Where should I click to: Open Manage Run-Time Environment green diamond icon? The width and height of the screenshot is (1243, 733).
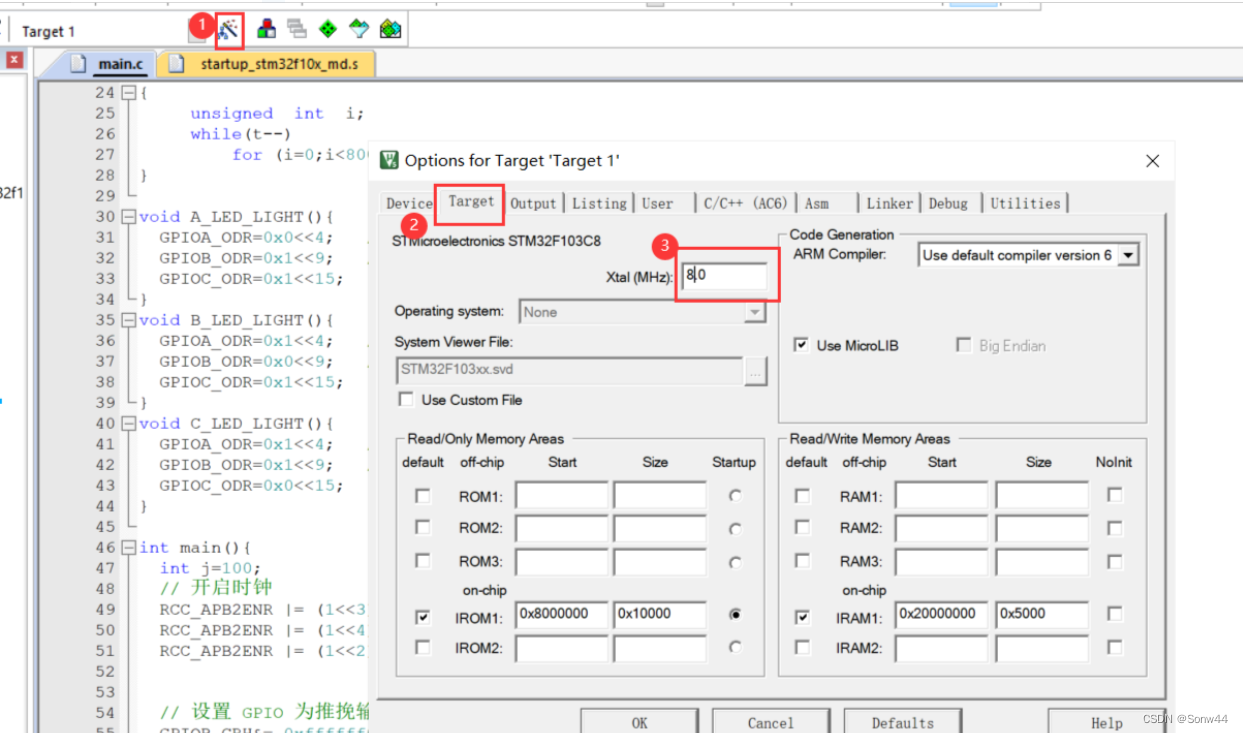328,29
